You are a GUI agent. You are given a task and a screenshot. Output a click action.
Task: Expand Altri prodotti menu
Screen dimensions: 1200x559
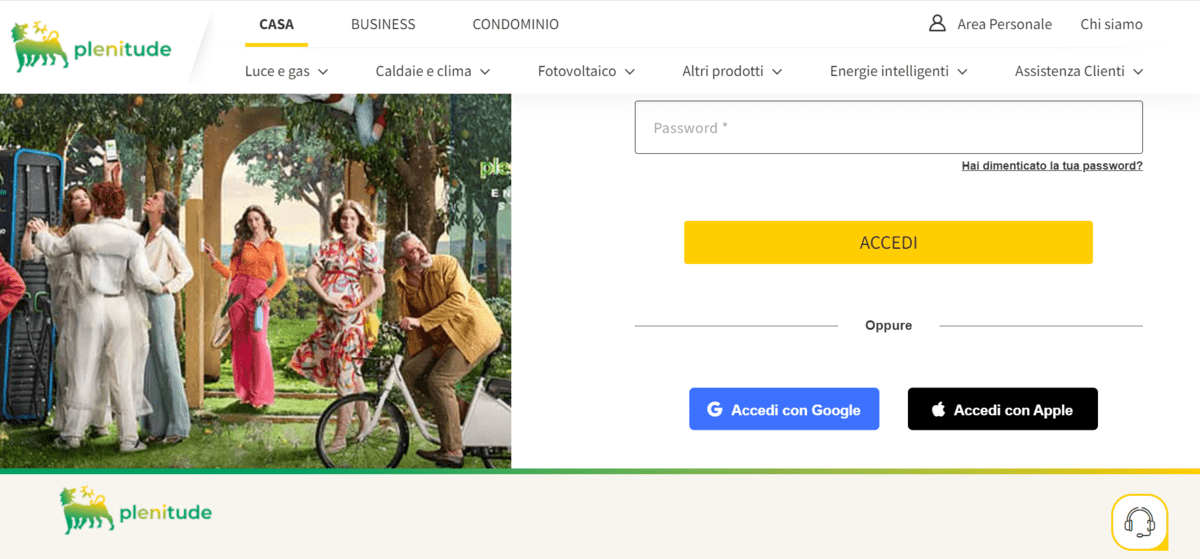pyautogui.click(x=731, y=71)
